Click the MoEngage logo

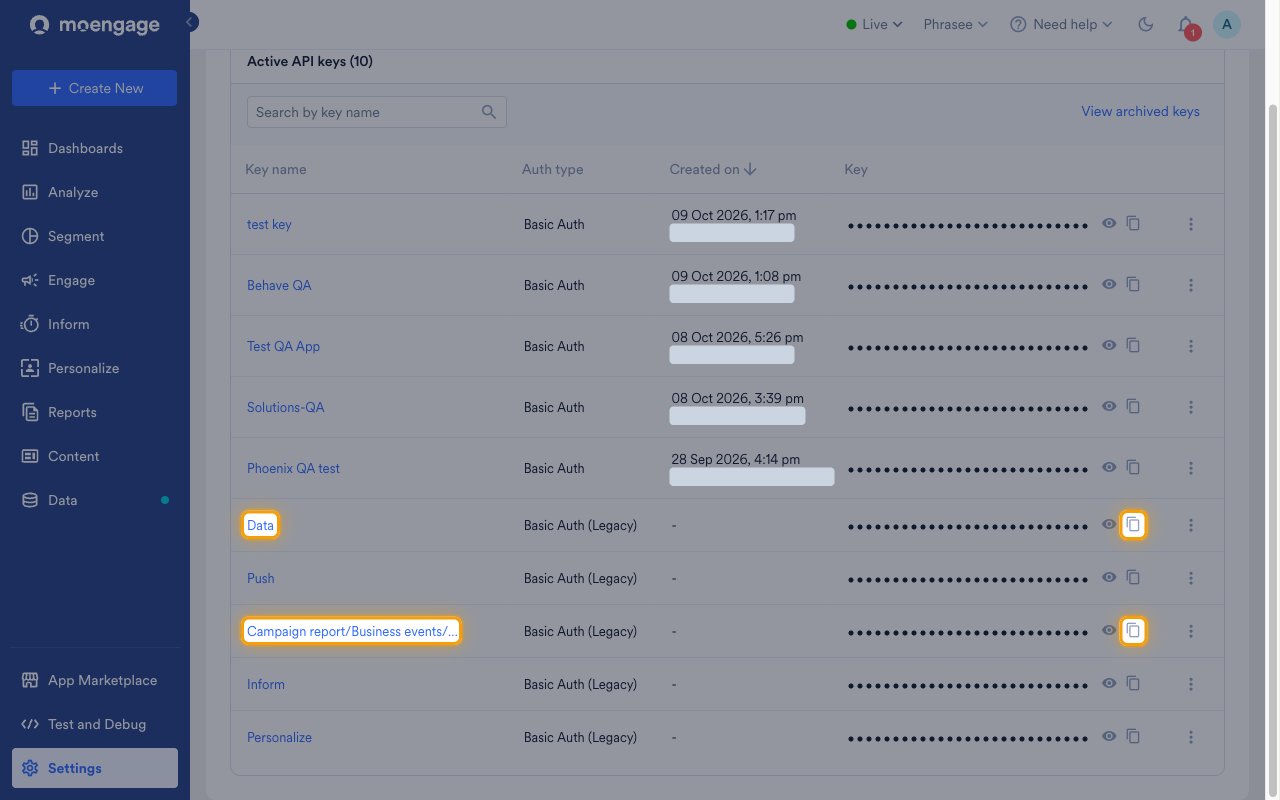[95, 25]
